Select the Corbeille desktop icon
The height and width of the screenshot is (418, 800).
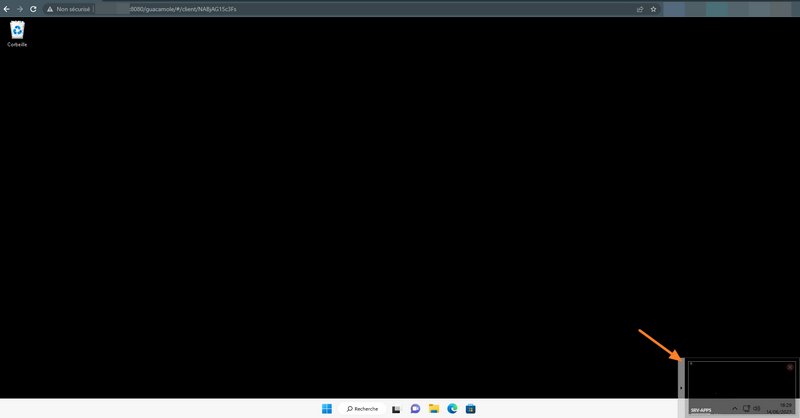pyautogui.click(x=17, y=34)
